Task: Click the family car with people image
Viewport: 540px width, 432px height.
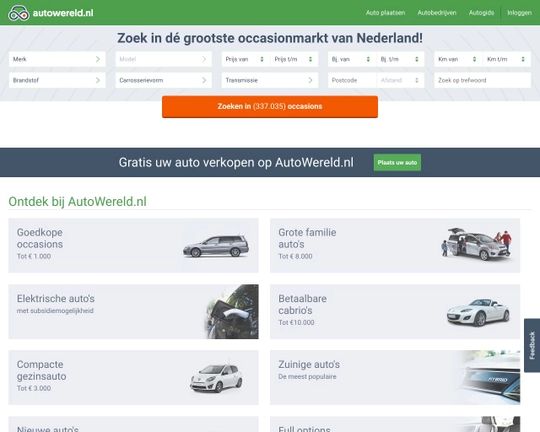Action: point(477,244)
